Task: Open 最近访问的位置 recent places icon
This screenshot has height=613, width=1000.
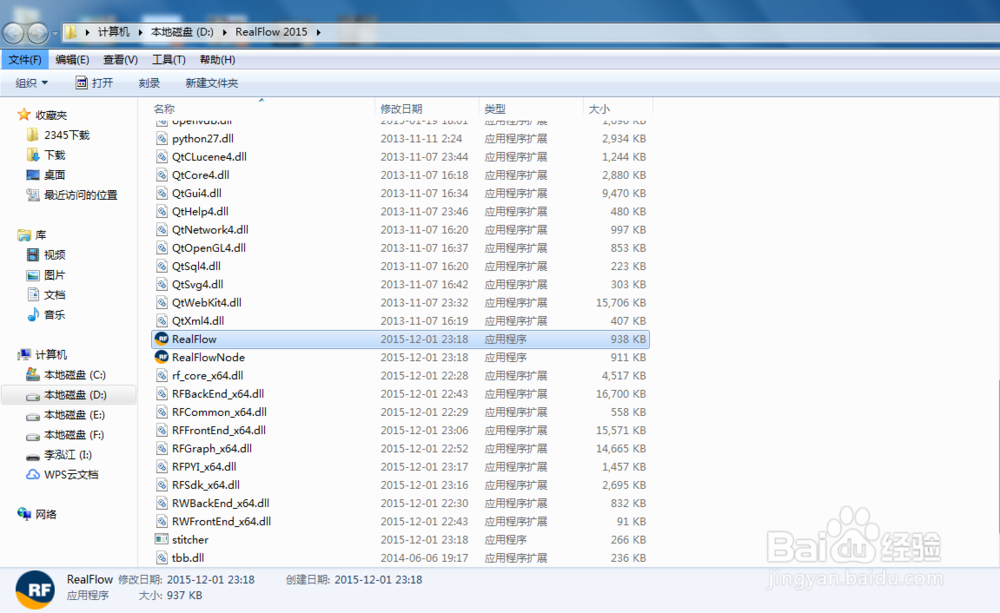Action: click(33, 195)
